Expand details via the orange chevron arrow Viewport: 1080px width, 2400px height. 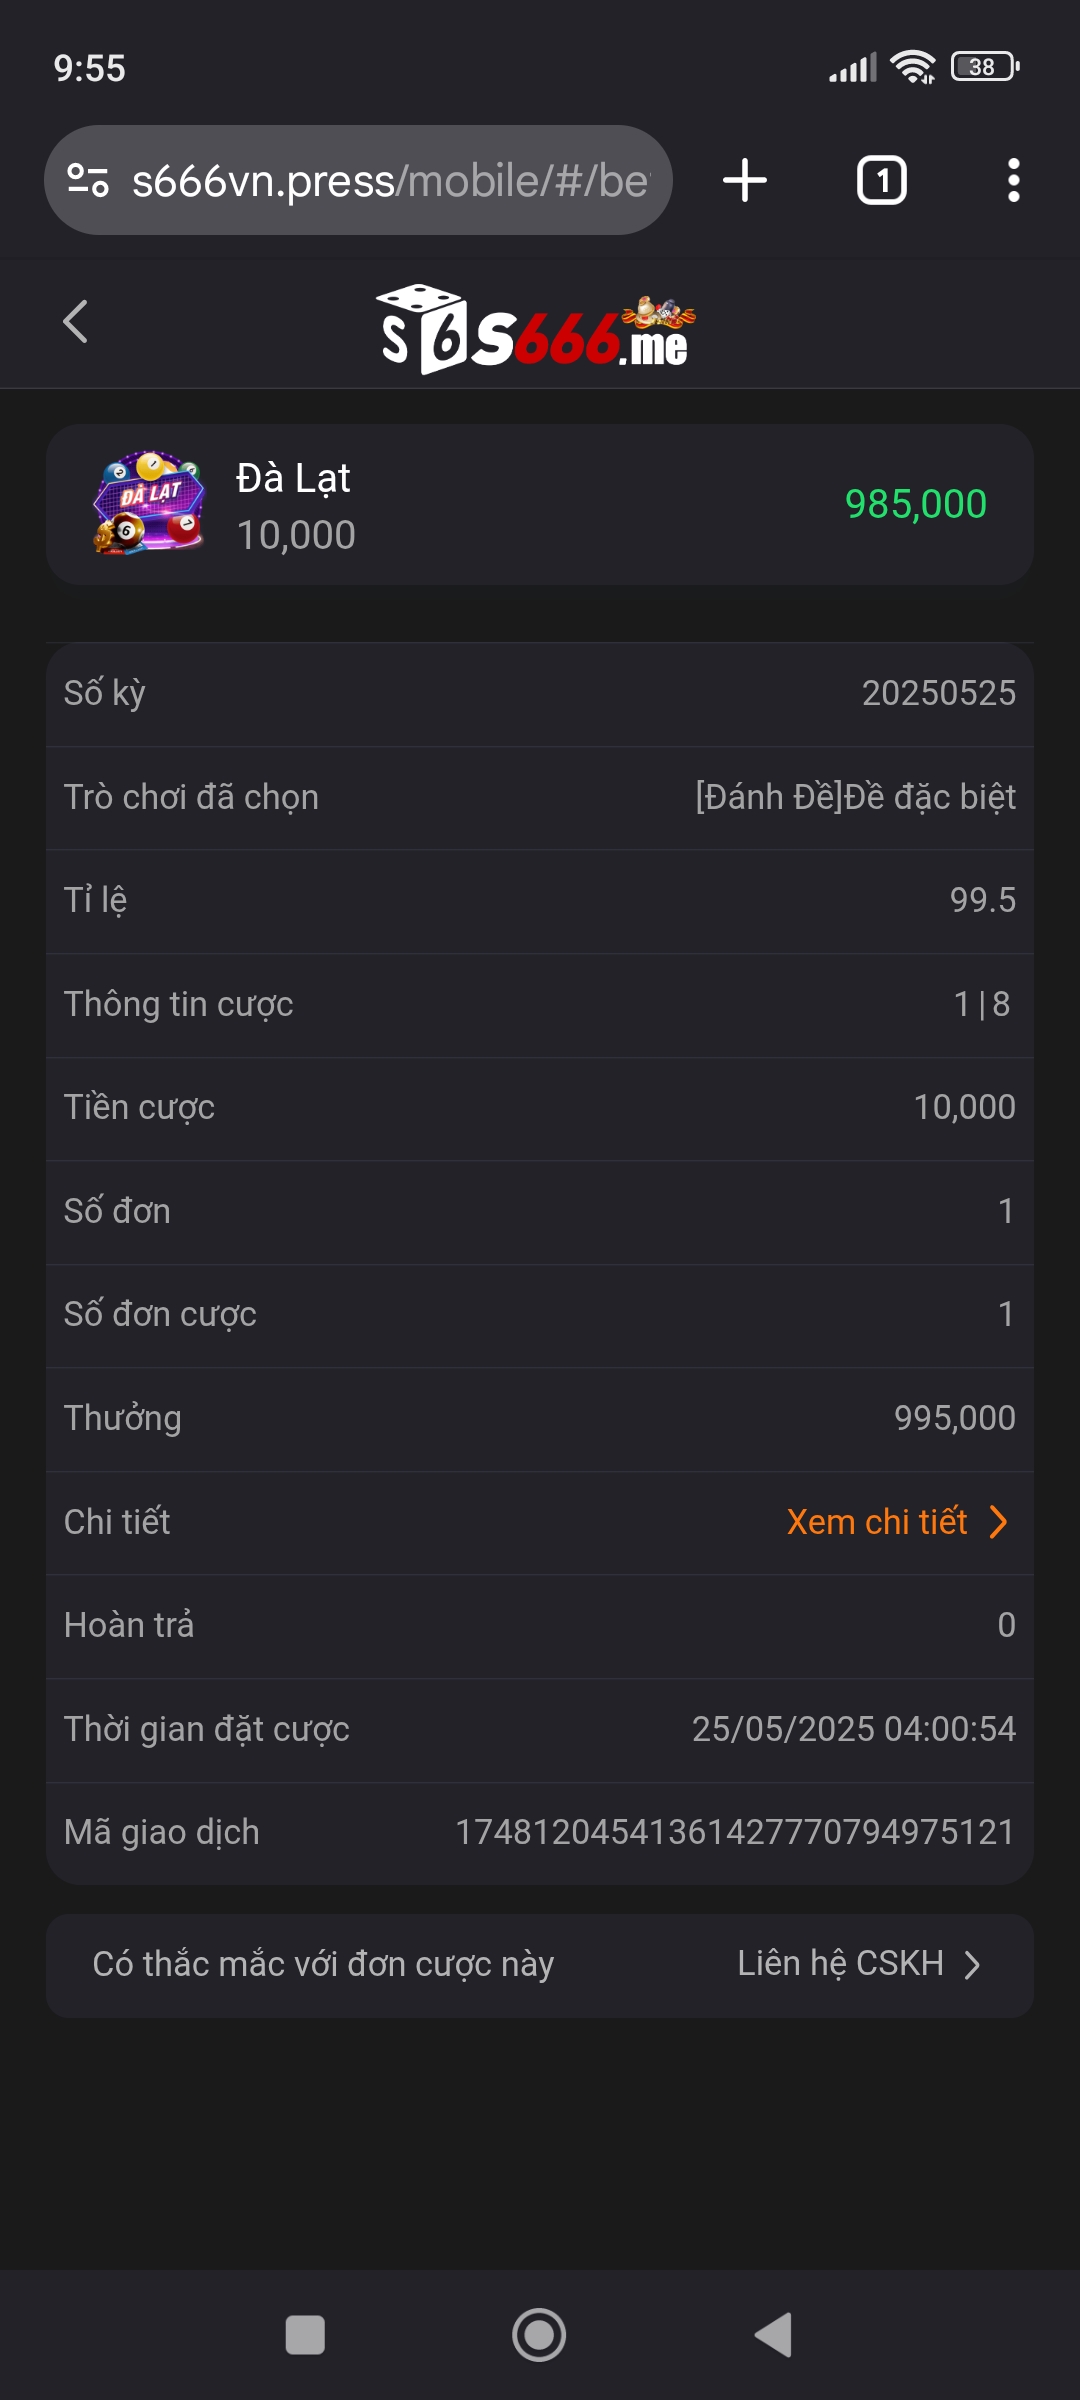998,1522
